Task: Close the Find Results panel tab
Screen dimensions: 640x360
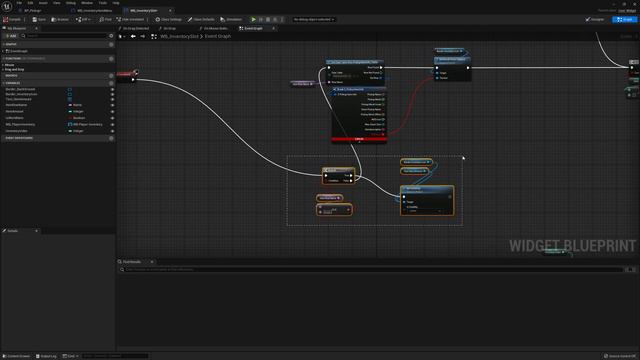Action: click(x=152, y=262)
